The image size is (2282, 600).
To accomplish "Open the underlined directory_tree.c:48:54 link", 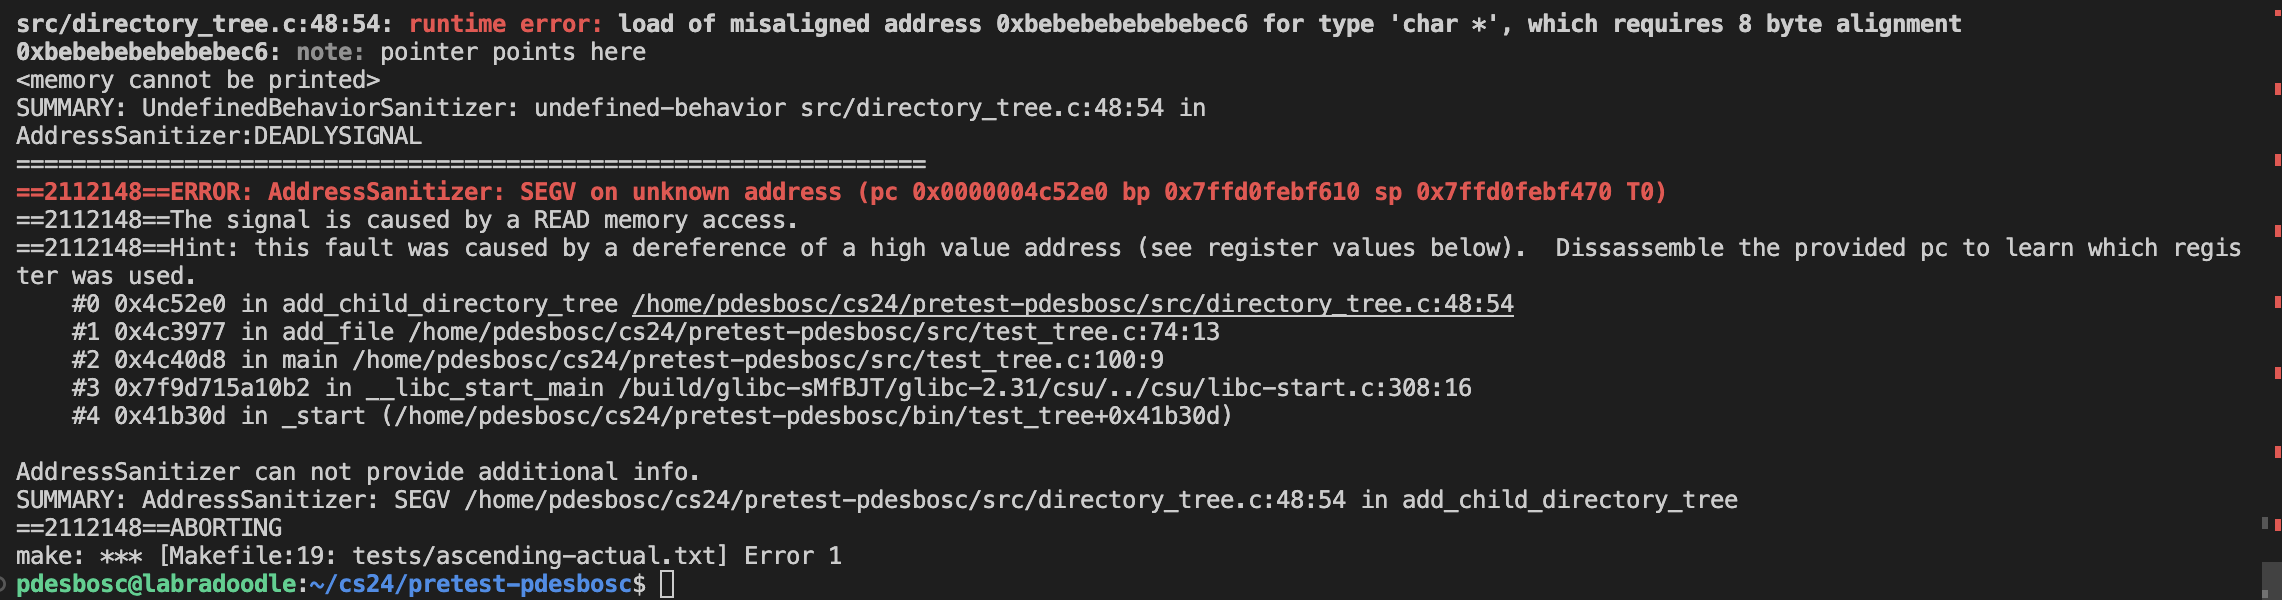I will 1072,304.
